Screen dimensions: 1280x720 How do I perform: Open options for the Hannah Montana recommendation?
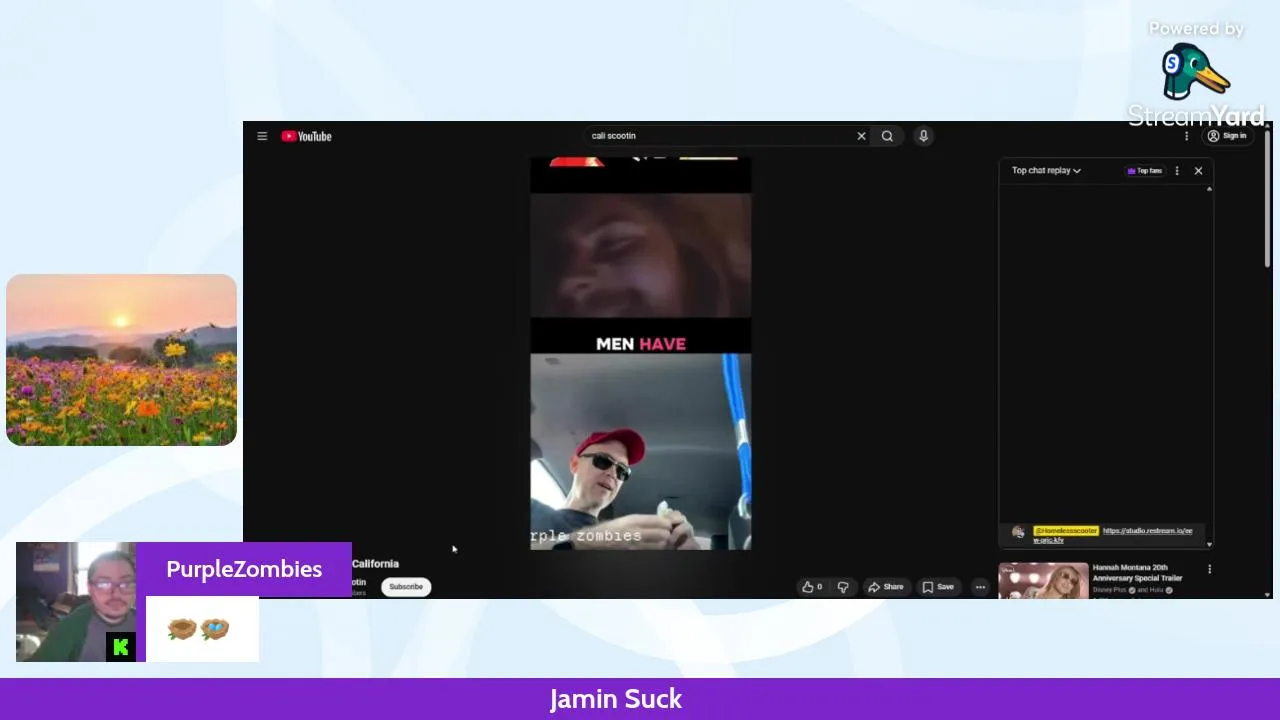(x=1209, y=569)
